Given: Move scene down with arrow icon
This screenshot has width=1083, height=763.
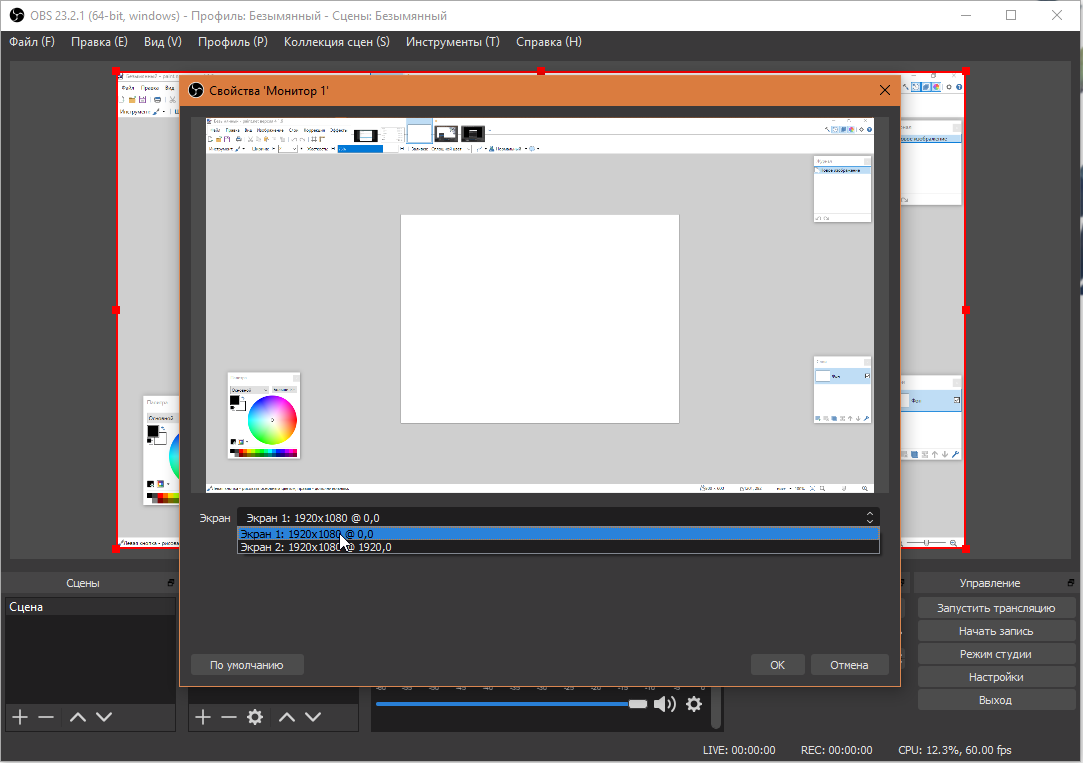Looking at the screenshot, I should (x=104, y=717).
